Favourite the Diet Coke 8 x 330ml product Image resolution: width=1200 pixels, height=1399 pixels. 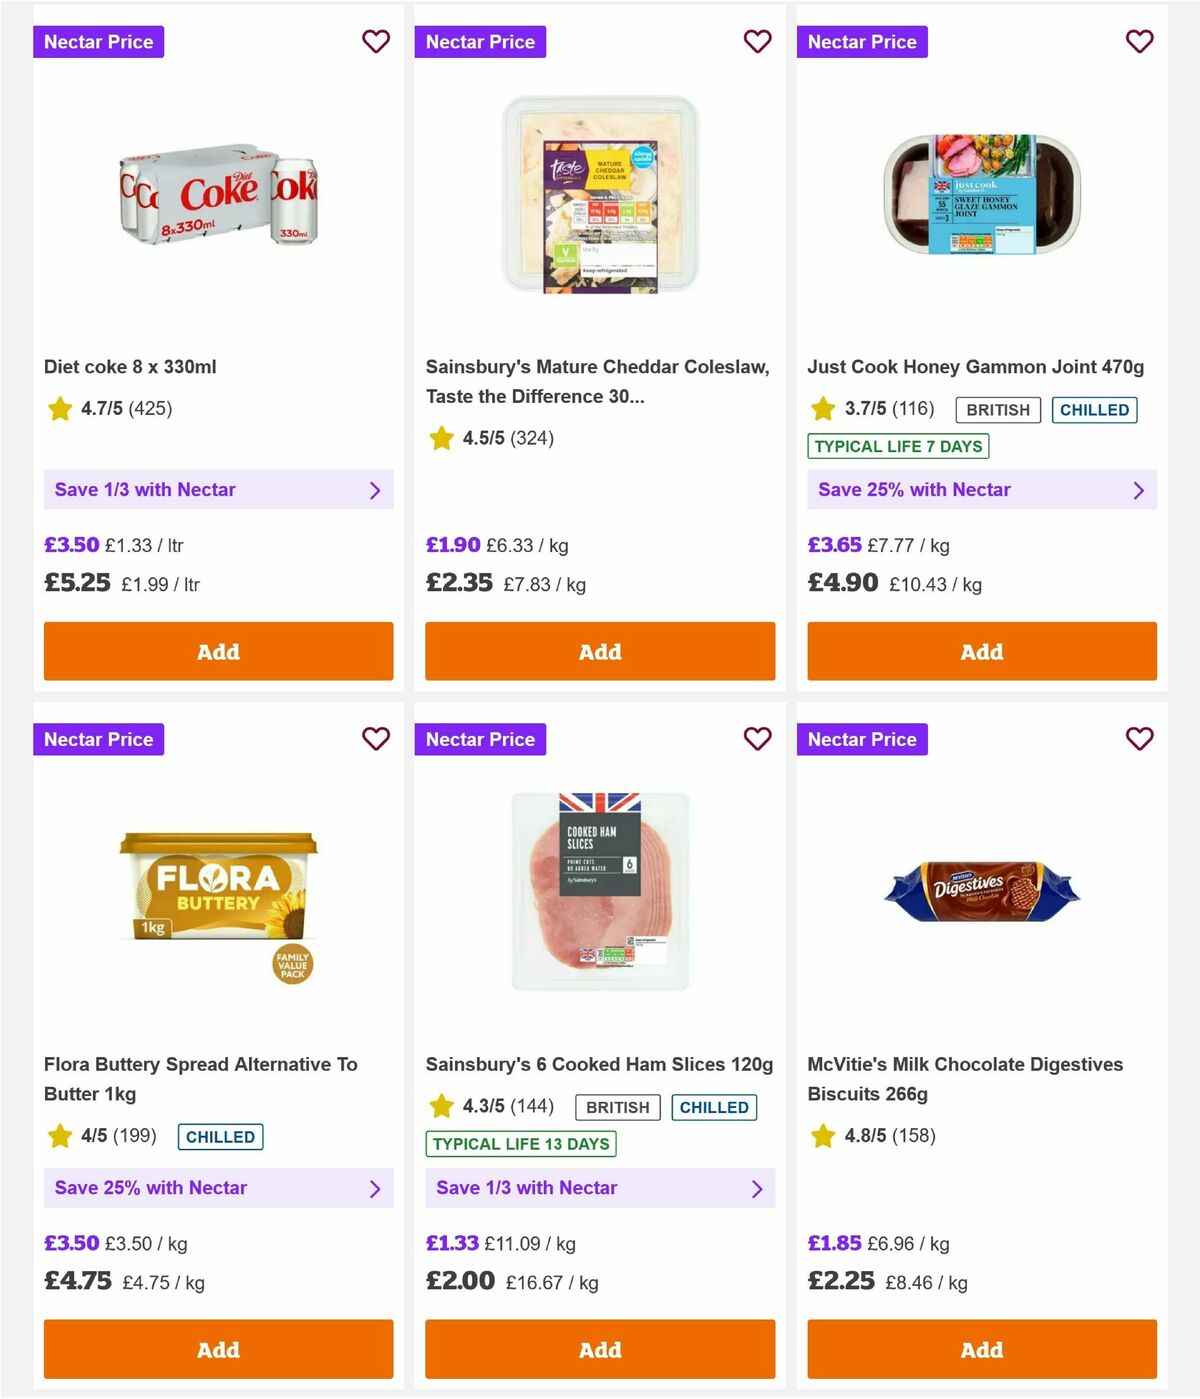pyautogui.click(x=376, y=42)
